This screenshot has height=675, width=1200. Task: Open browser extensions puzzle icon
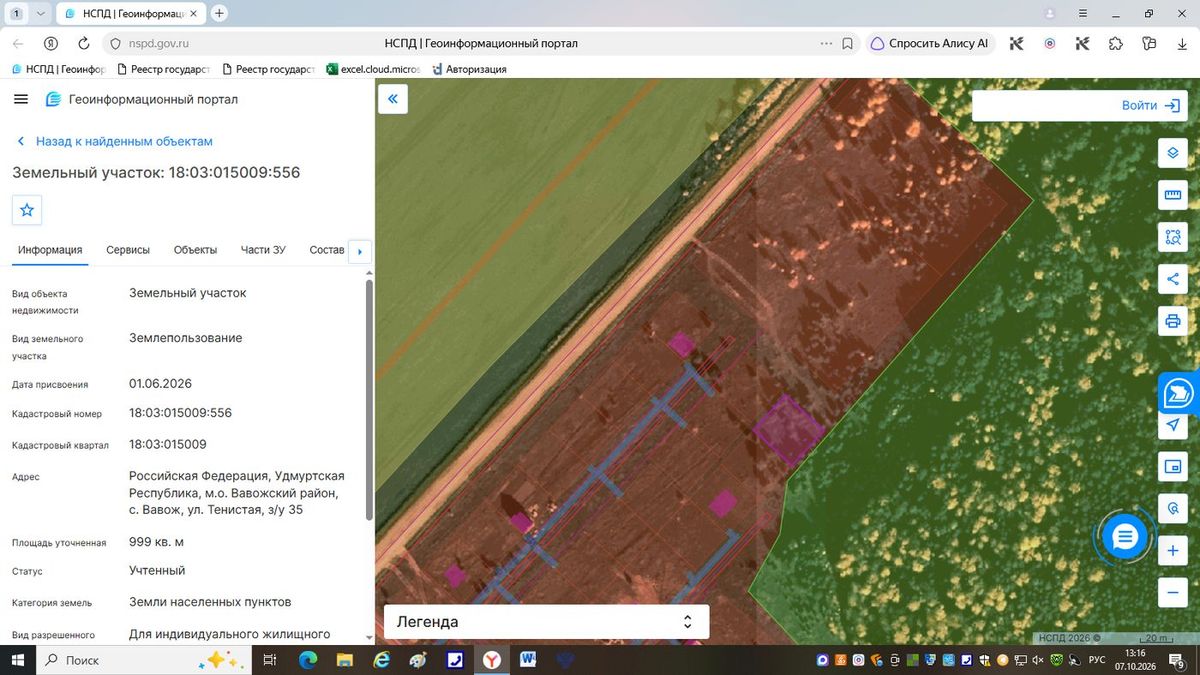pyautogui.click(x=1116, y=44)
